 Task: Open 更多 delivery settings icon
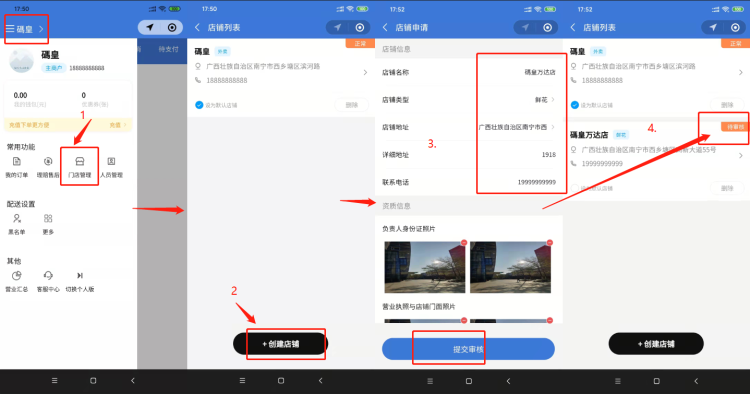point(48,224)
